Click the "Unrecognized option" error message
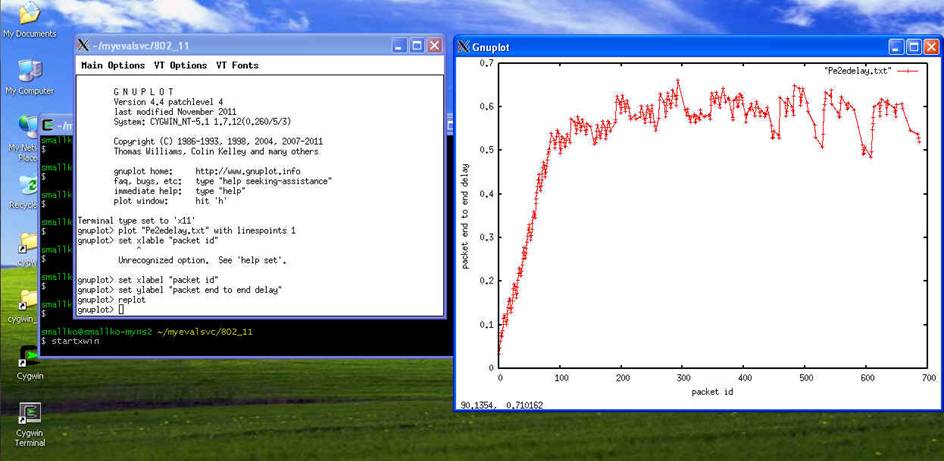Viewport: 944px width, 461px height. coord(202,261)
